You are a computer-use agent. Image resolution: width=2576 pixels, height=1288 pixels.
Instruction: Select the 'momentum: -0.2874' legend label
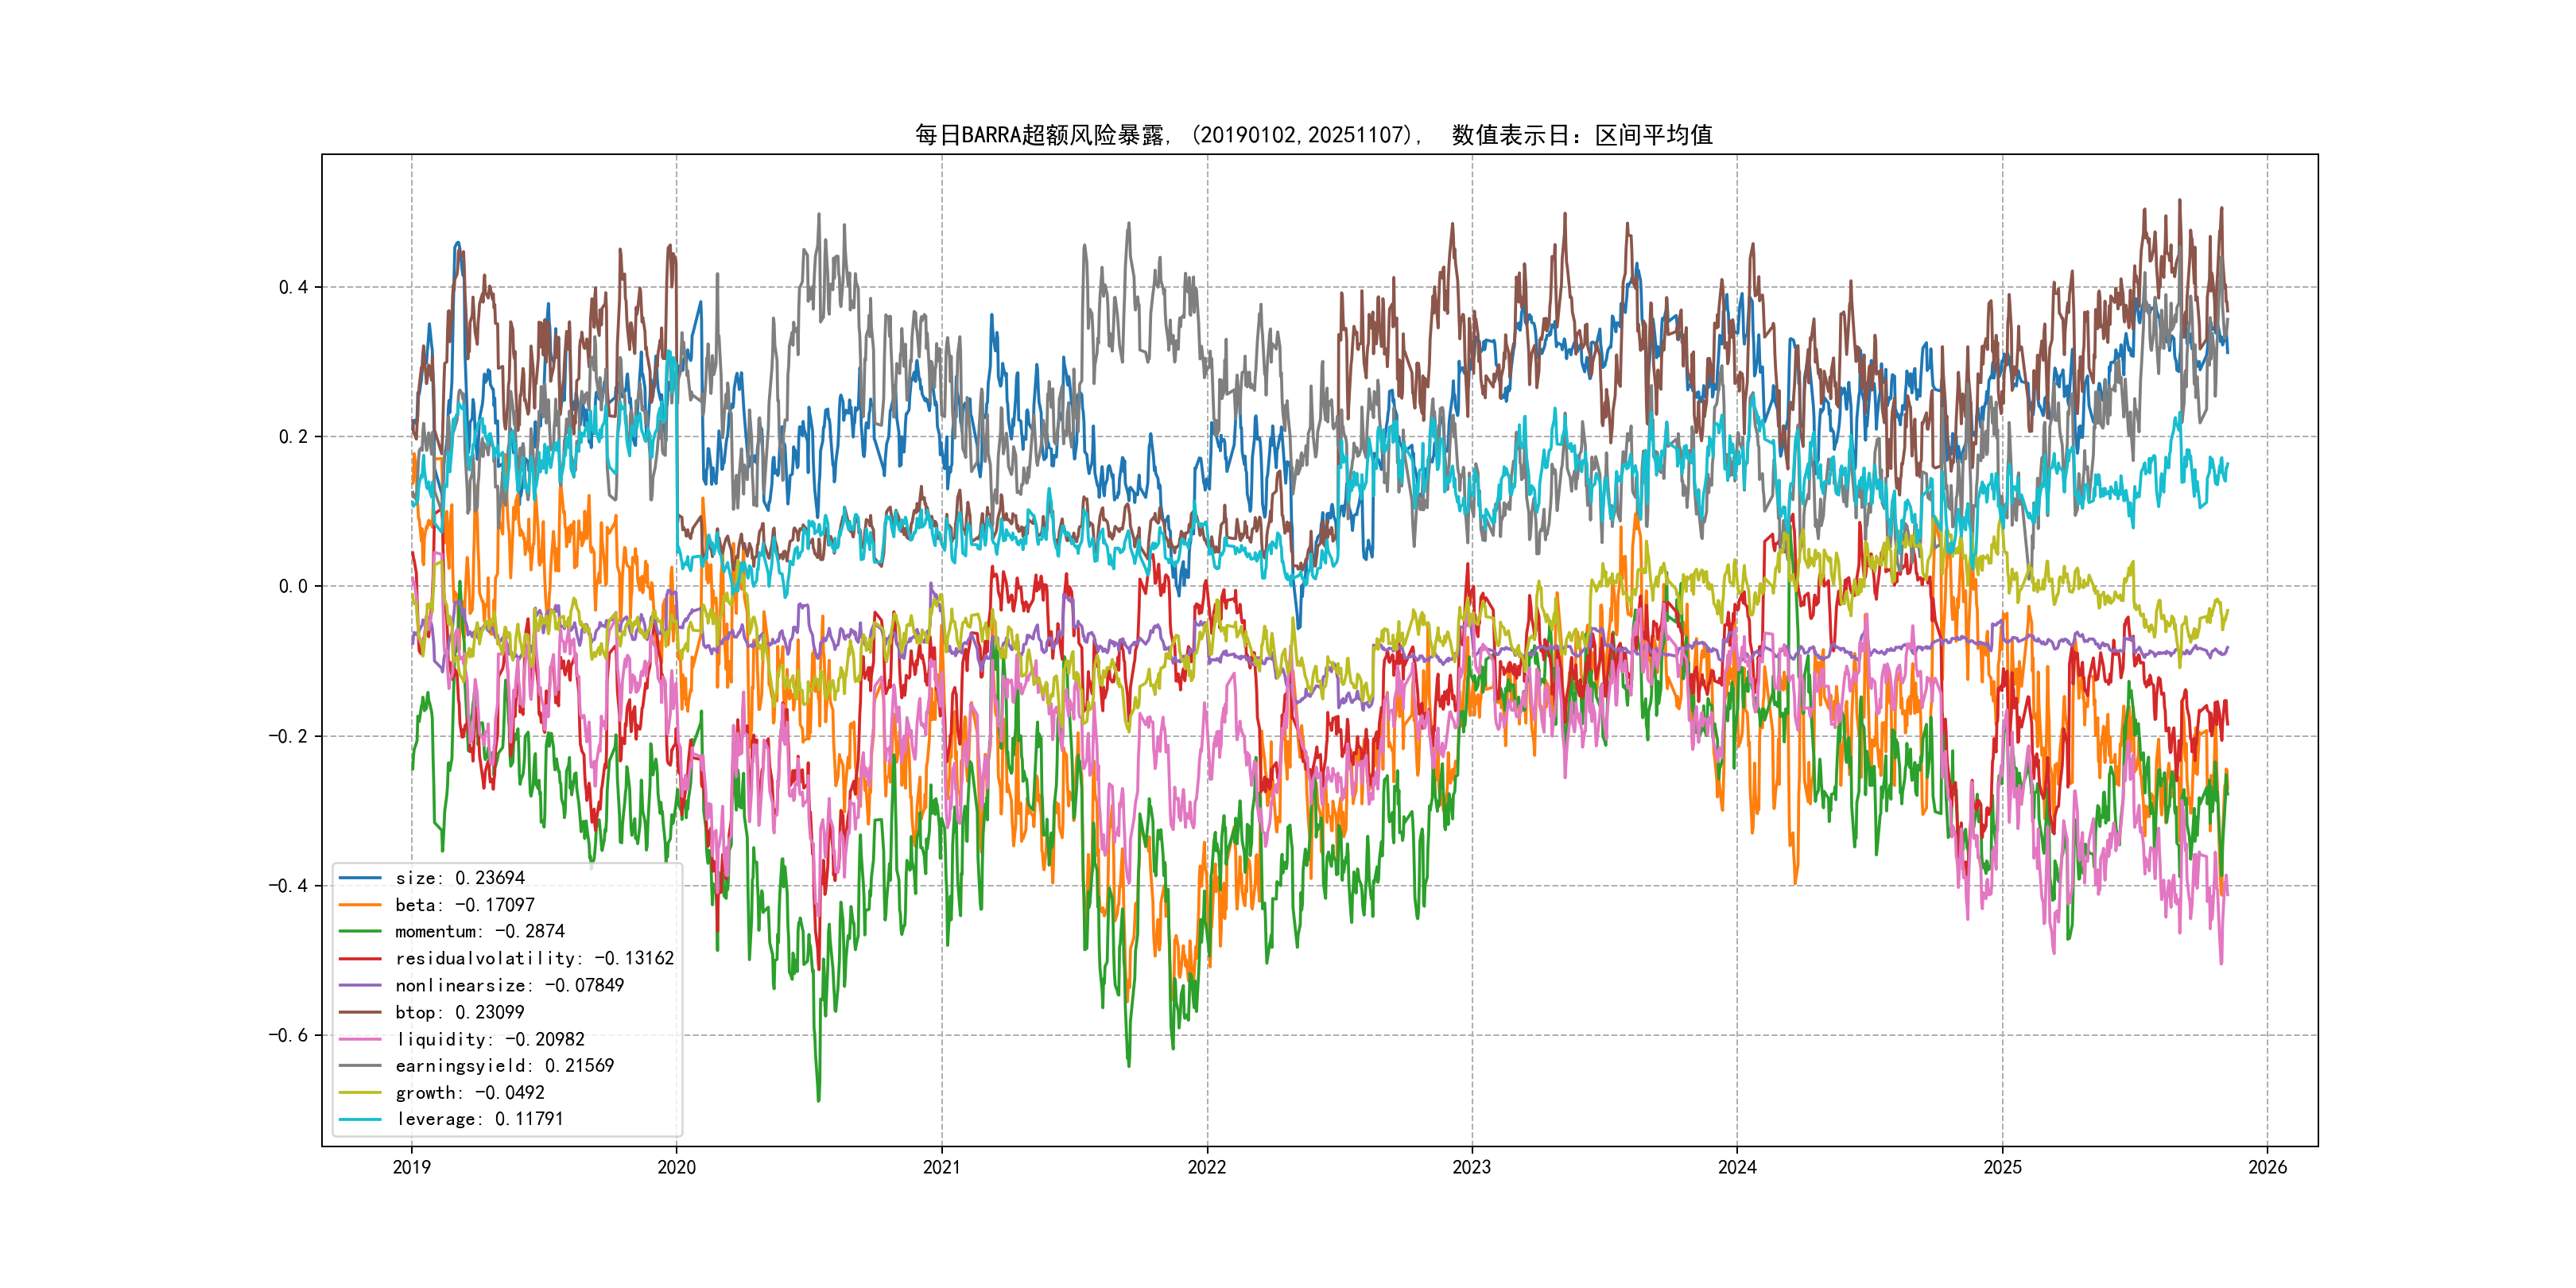[479, 932]
